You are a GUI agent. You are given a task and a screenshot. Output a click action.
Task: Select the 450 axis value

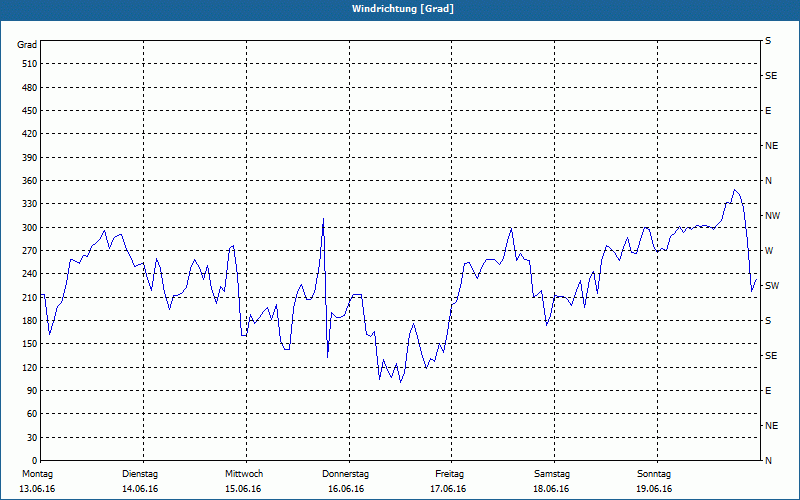pyautogui.click(x=29, y=111)
